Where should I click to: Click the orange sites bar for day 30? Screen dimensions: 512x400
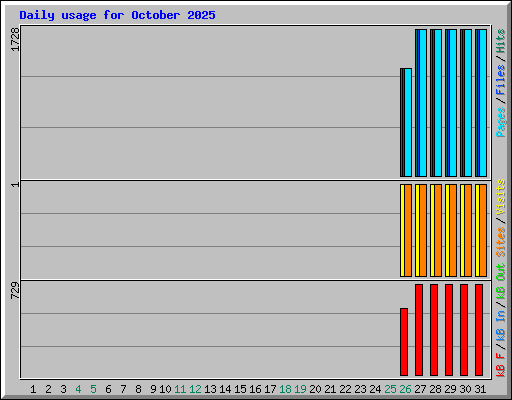(468, 230)
